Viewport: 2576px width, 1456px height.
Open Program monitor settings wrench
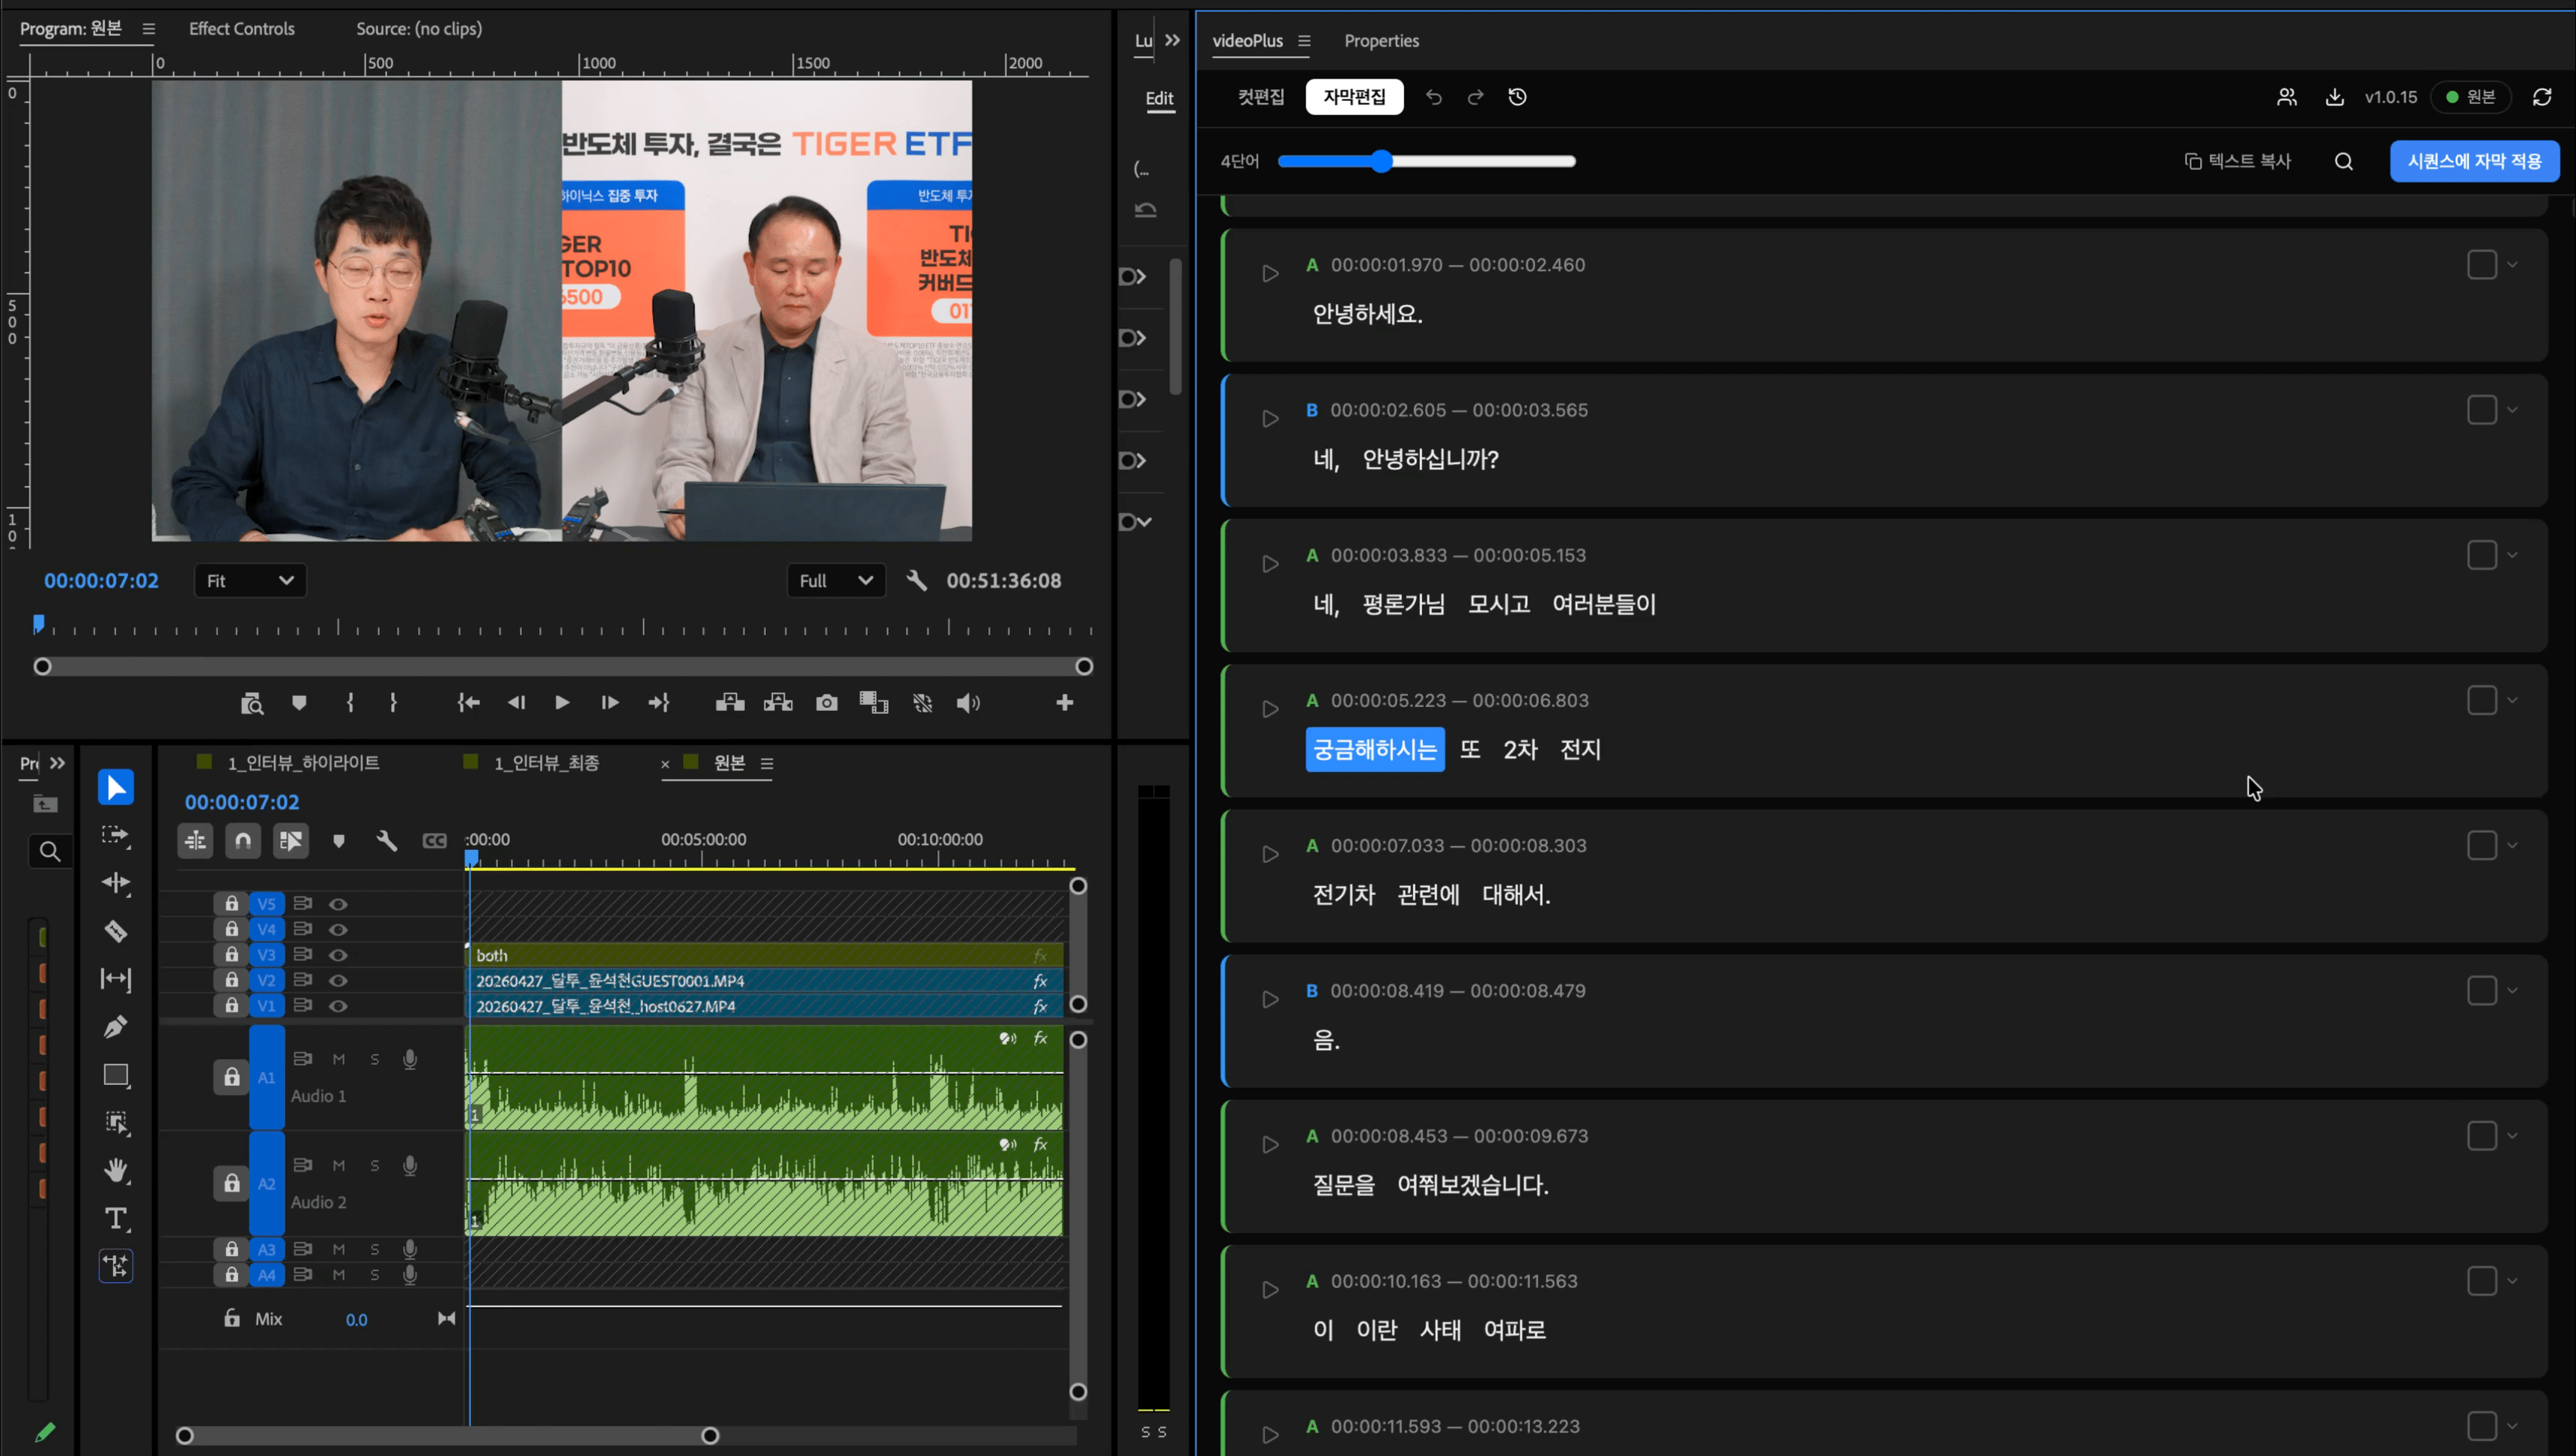[x=916, y=580]
